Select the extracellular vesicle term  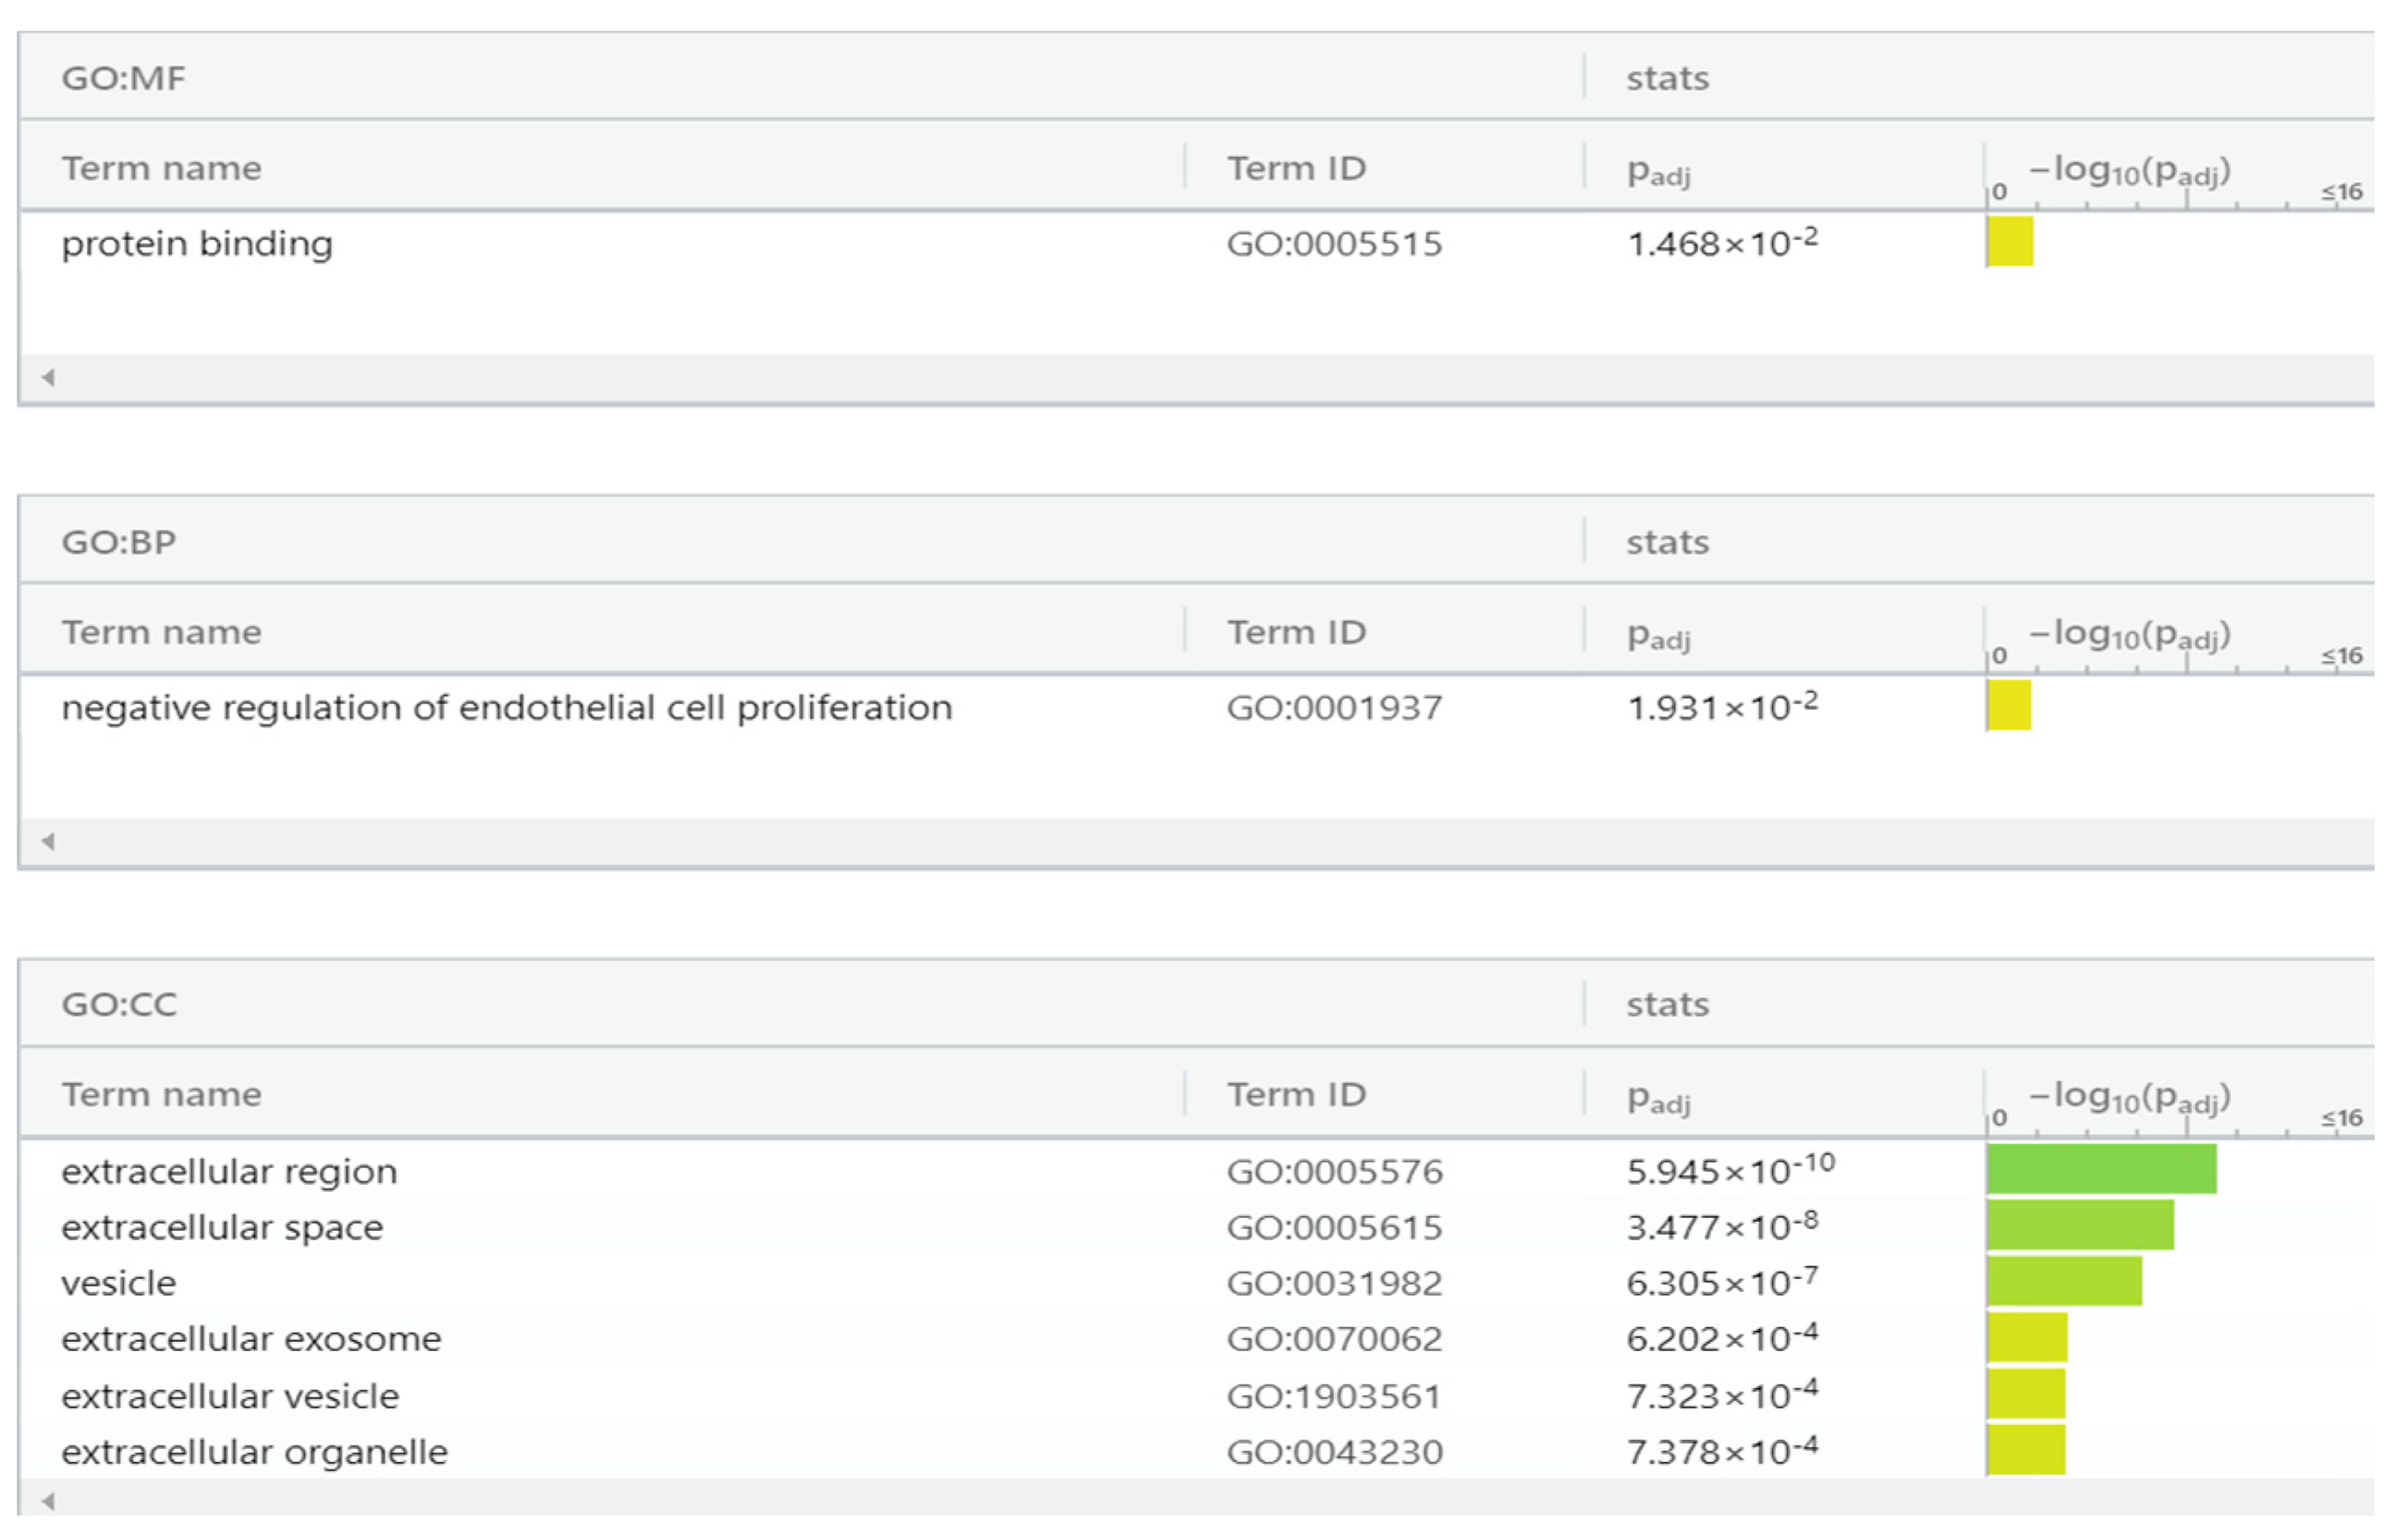pos(230,1396)
